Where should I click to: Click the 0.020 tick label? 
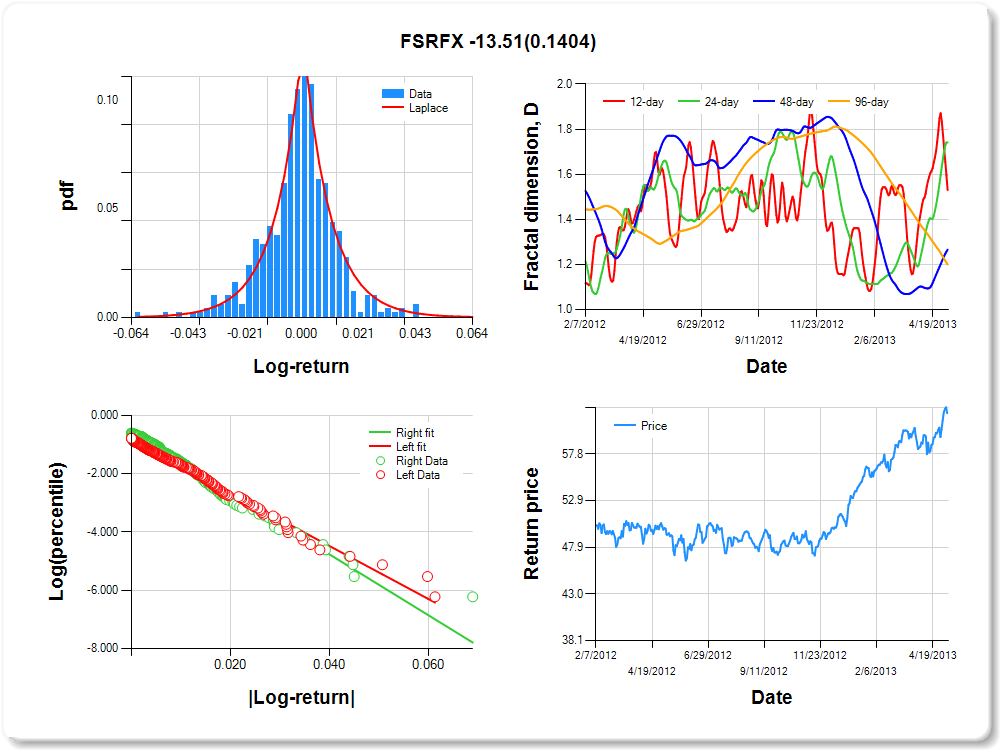(x=230, y=665)
